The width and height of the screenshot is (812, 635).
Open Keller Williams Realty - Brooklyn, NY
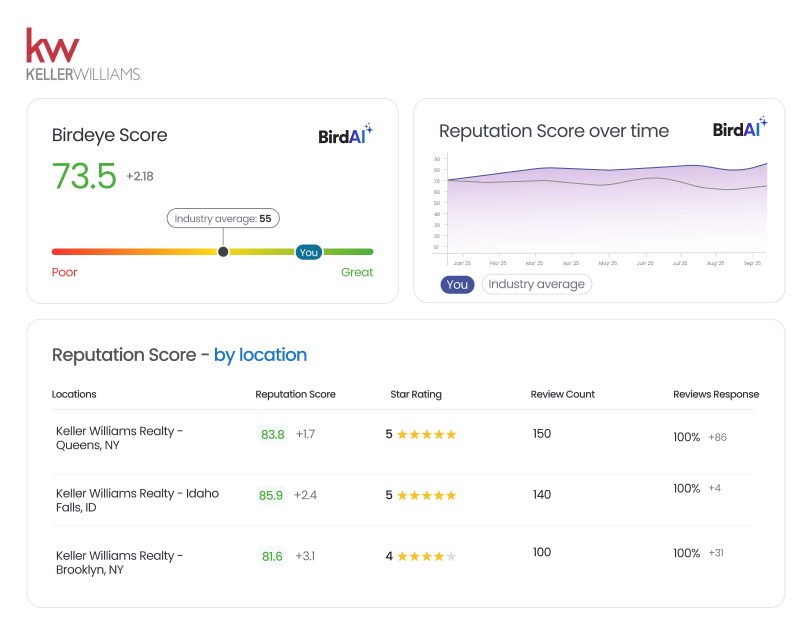pos(120,562)
